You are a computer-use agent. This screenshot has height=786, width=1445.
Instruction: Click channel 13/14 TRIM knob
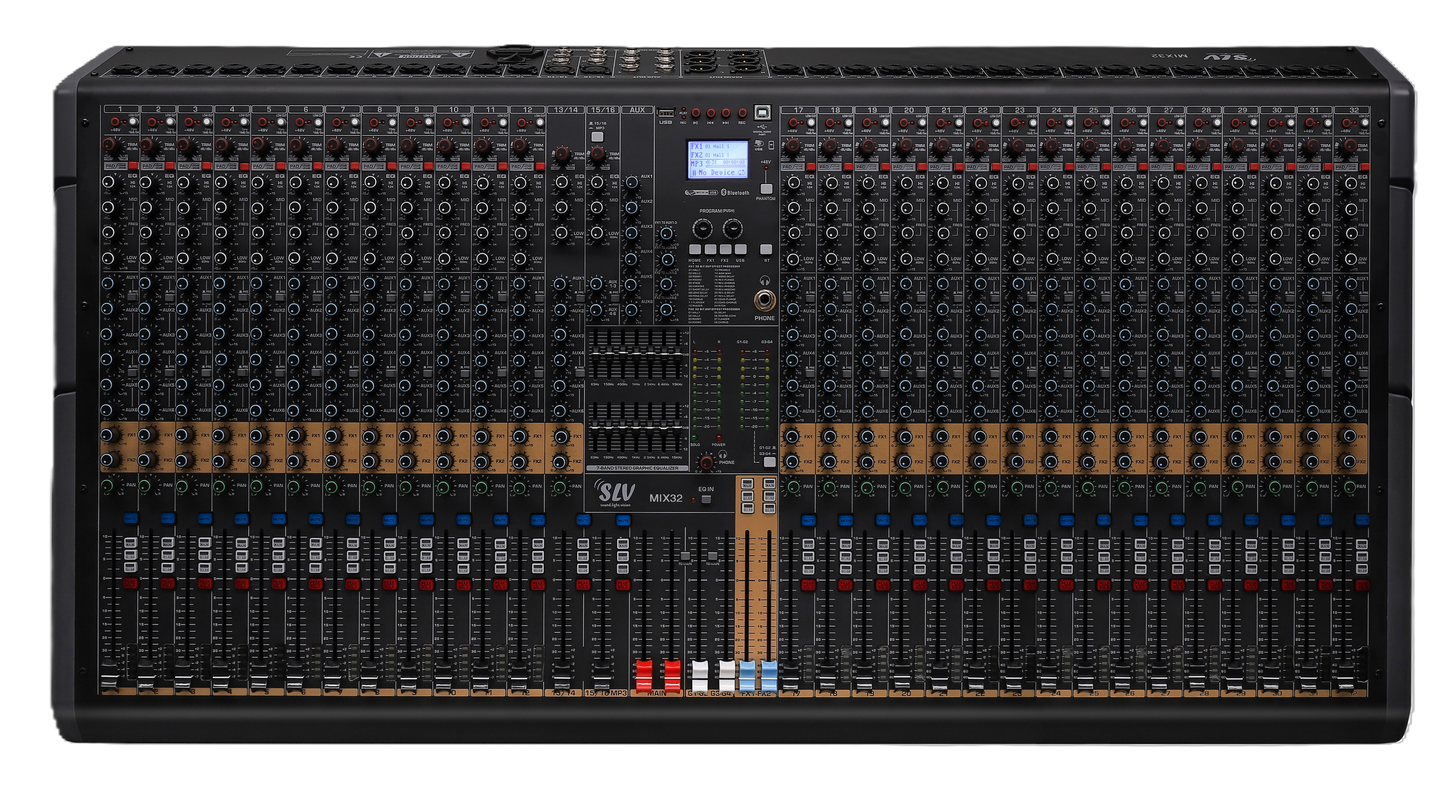pos(562,155)
